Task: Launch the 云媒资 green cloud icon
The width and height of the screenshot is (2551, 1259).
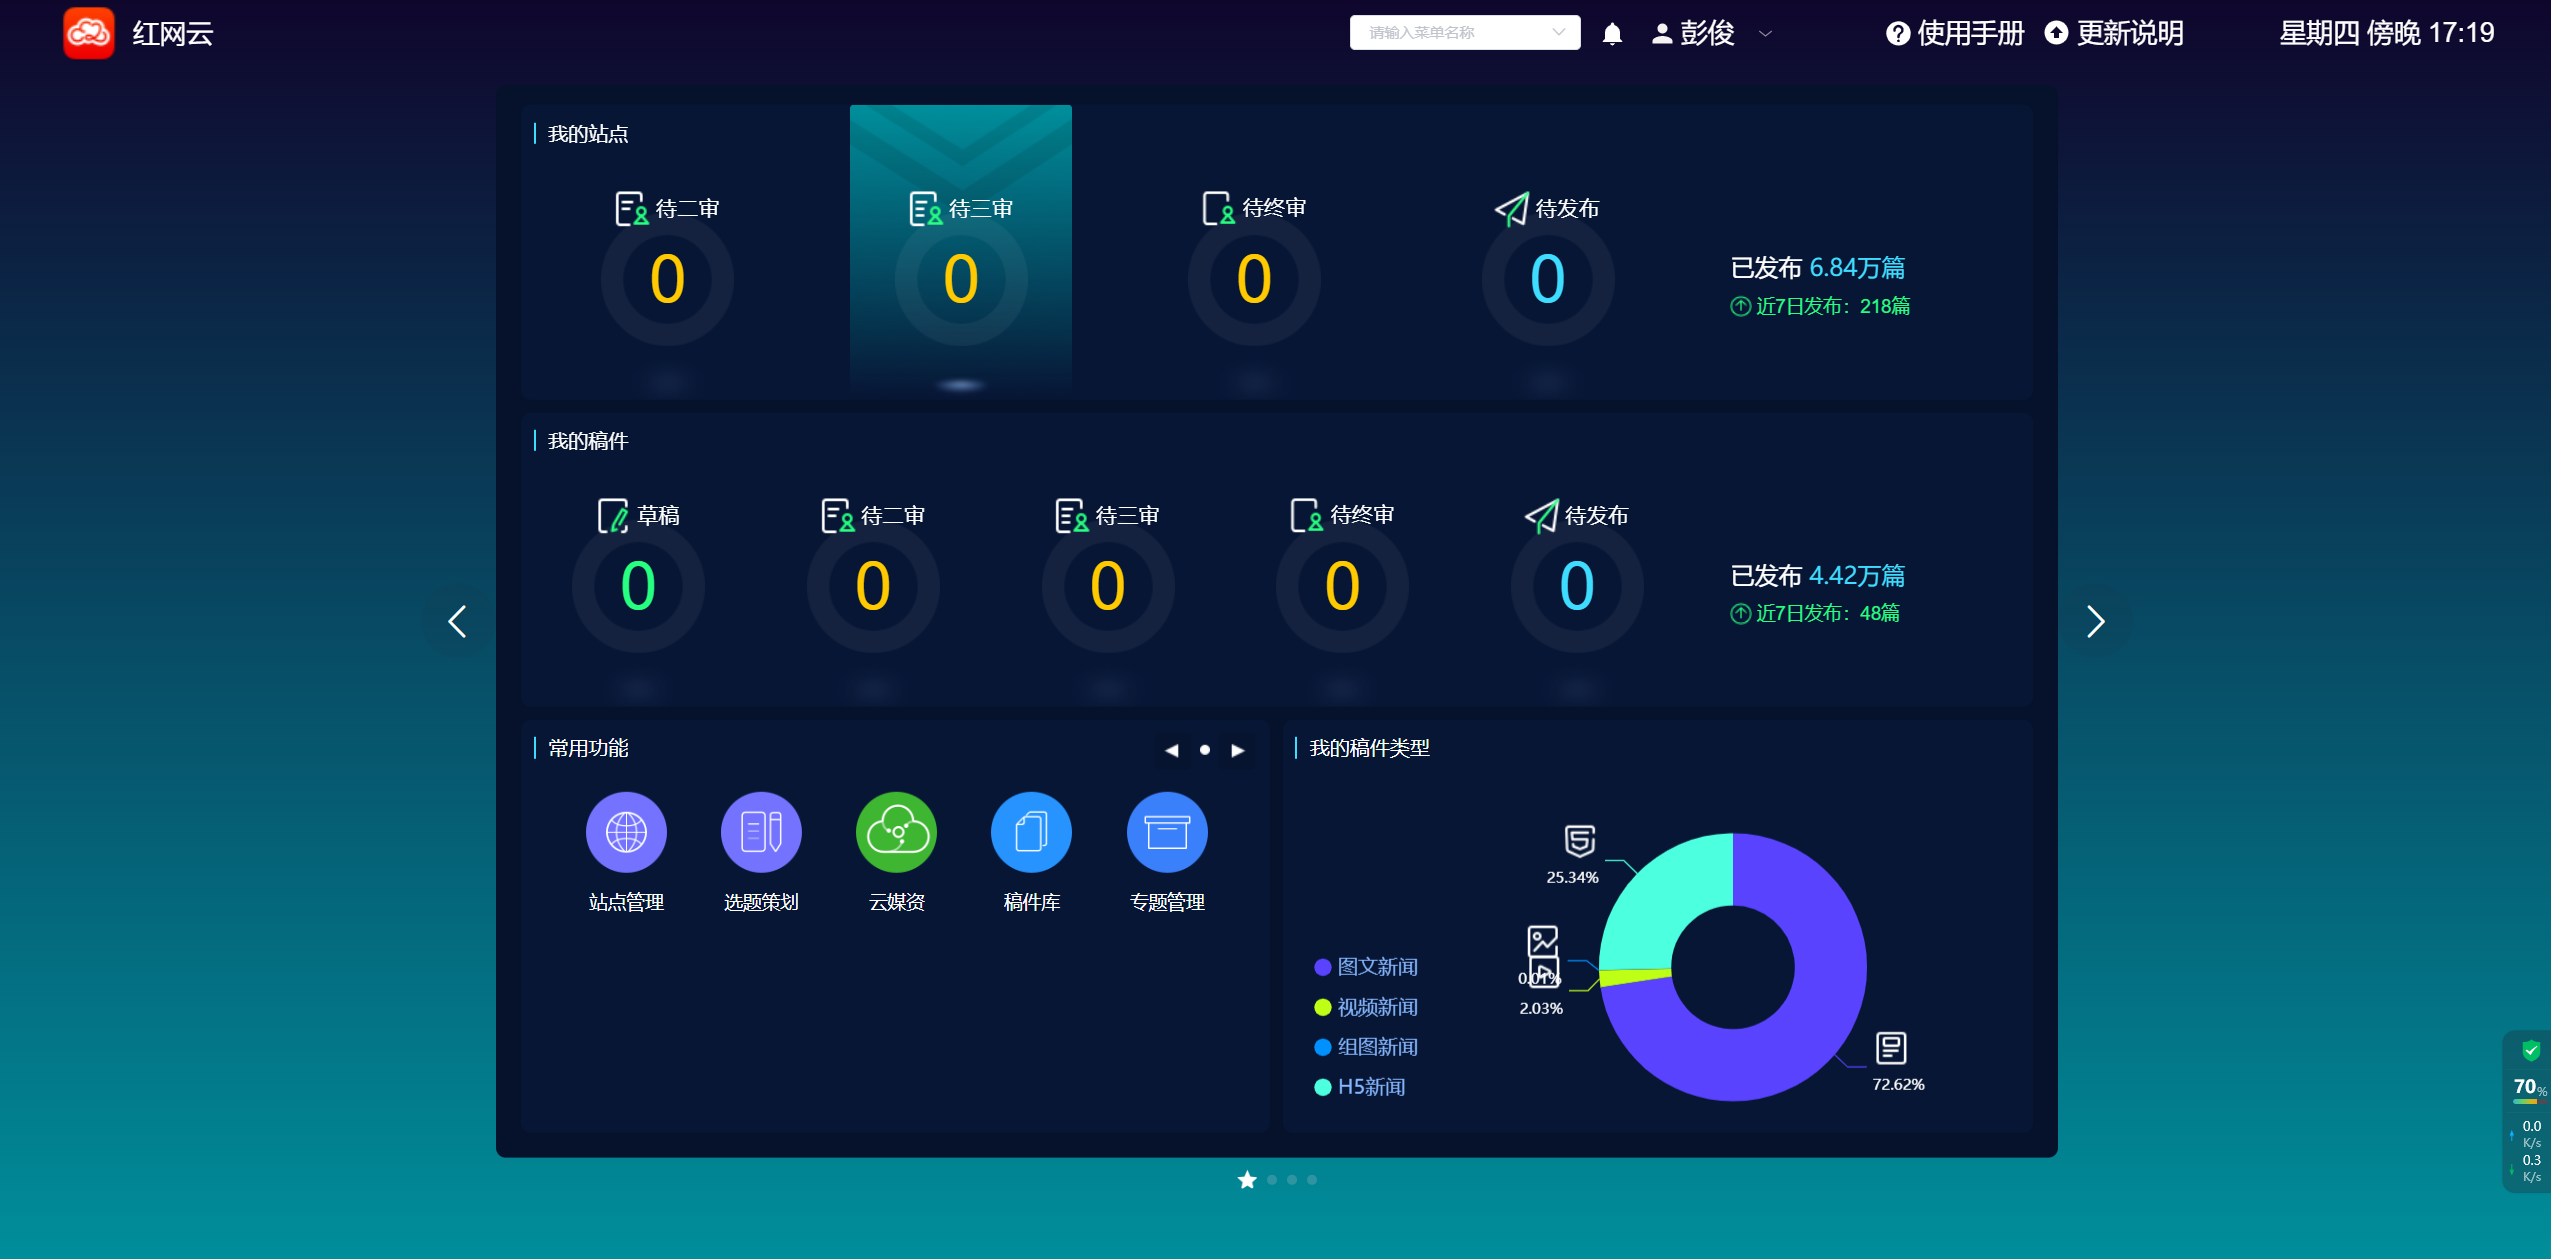Action: coord(896,832)
